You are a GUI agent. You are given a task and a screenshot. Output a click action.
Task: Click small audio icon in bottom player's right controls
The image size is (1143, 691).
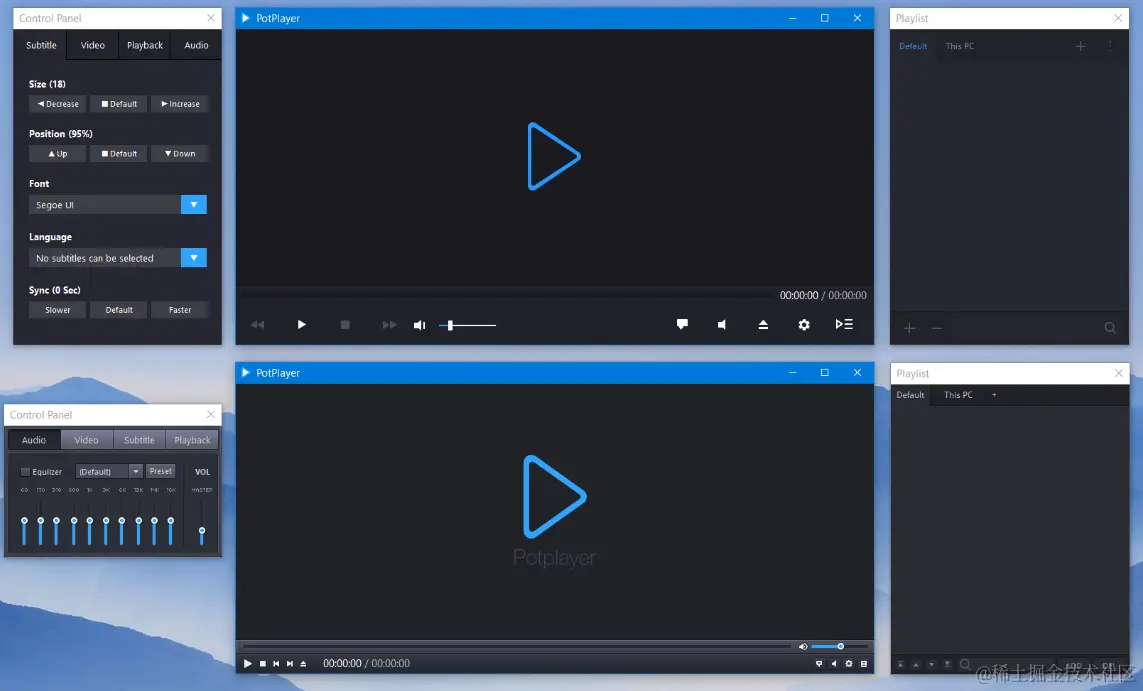point(834,663)
